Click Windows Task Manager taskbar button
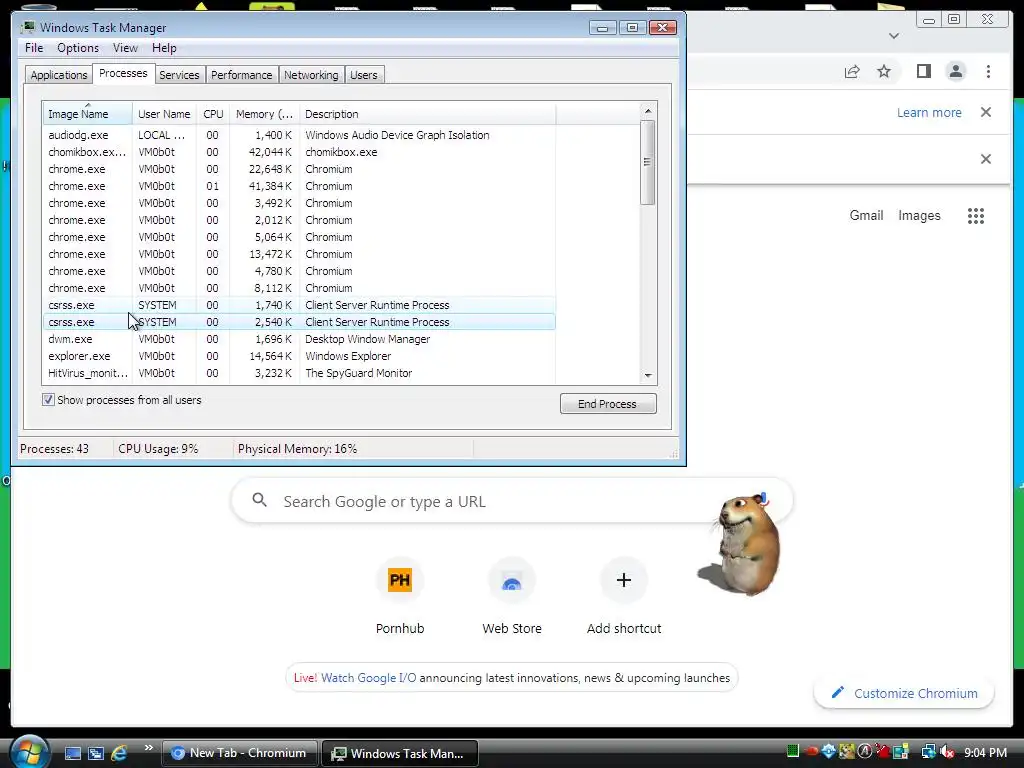The height and width of the screenshot is (768, 1024). pyautogui.click(x=399, y=753)
